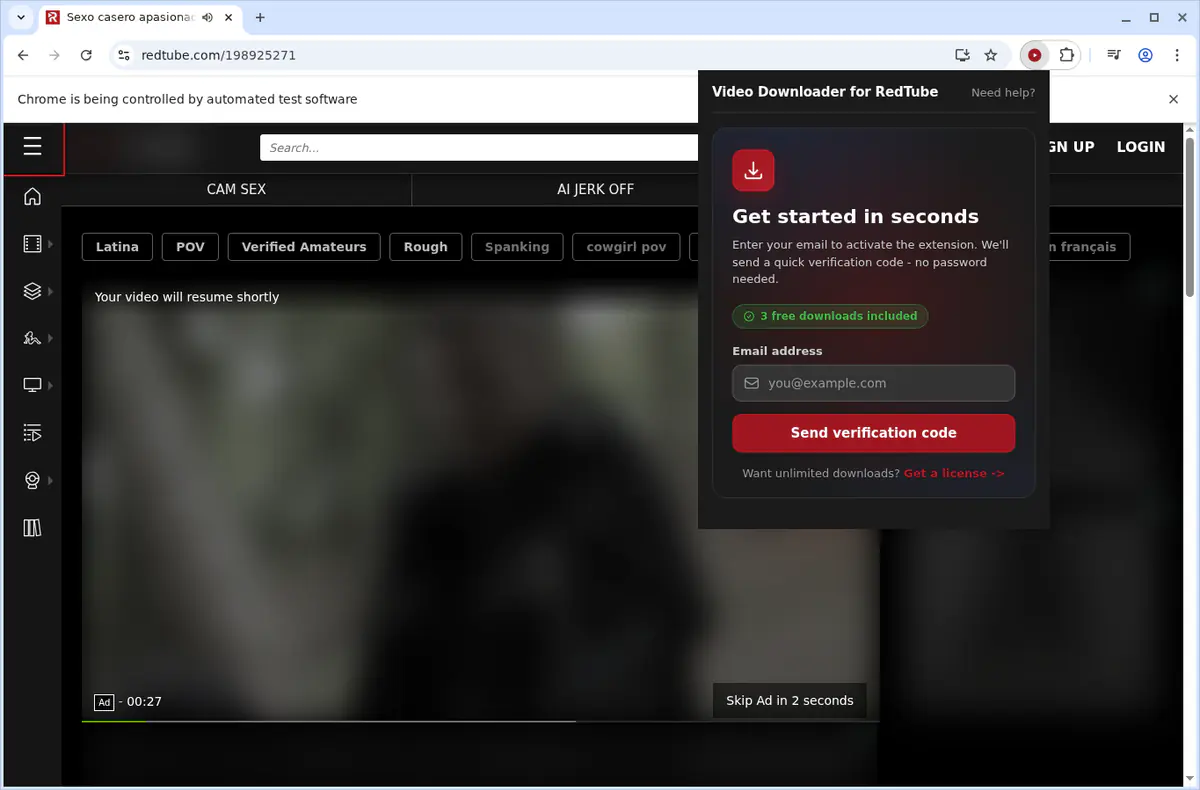Screen dimensions: 1200x790
Task: Select the Latina tag
Action: point(117,247)
